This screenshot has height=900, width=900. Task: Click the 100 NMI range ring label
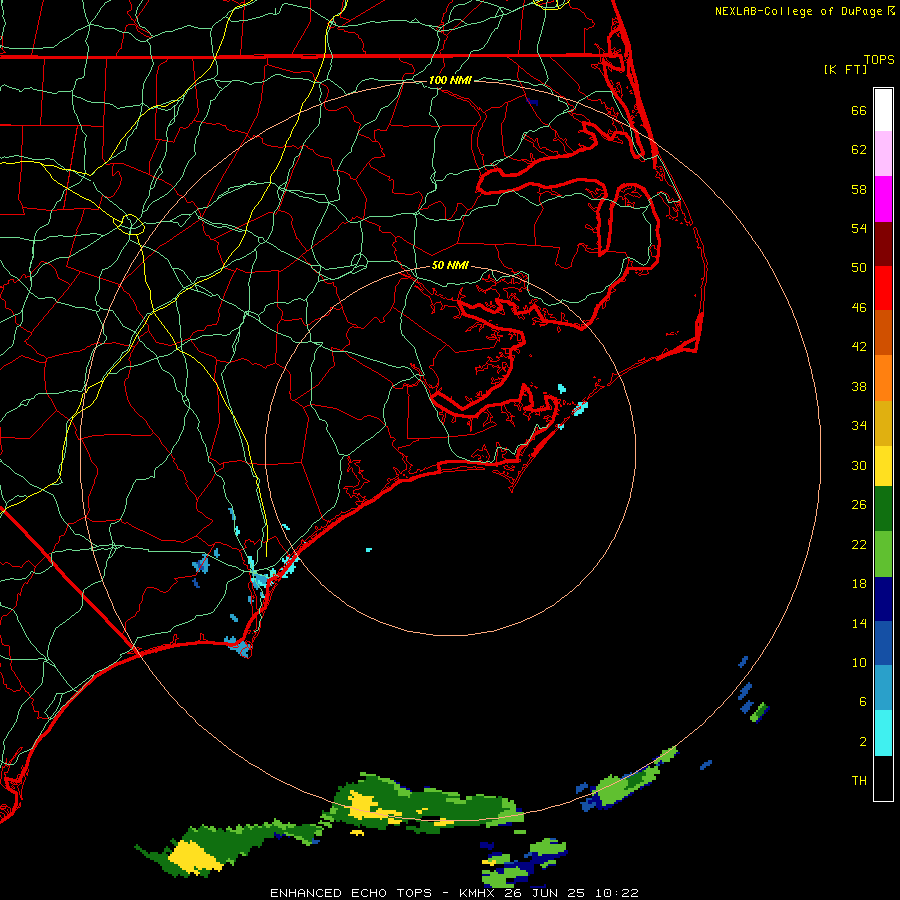[x=450, y=80]
